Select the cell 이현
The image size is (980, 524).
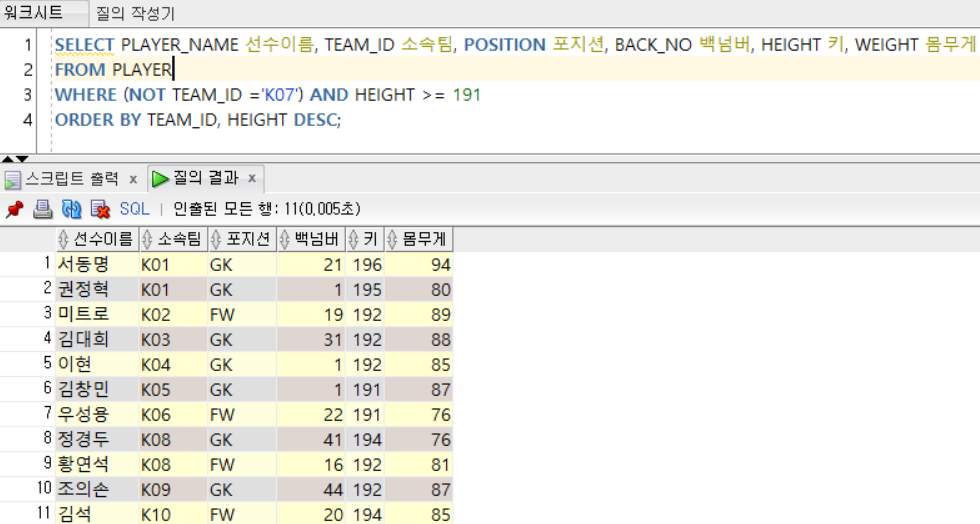[x=97, y=365]
